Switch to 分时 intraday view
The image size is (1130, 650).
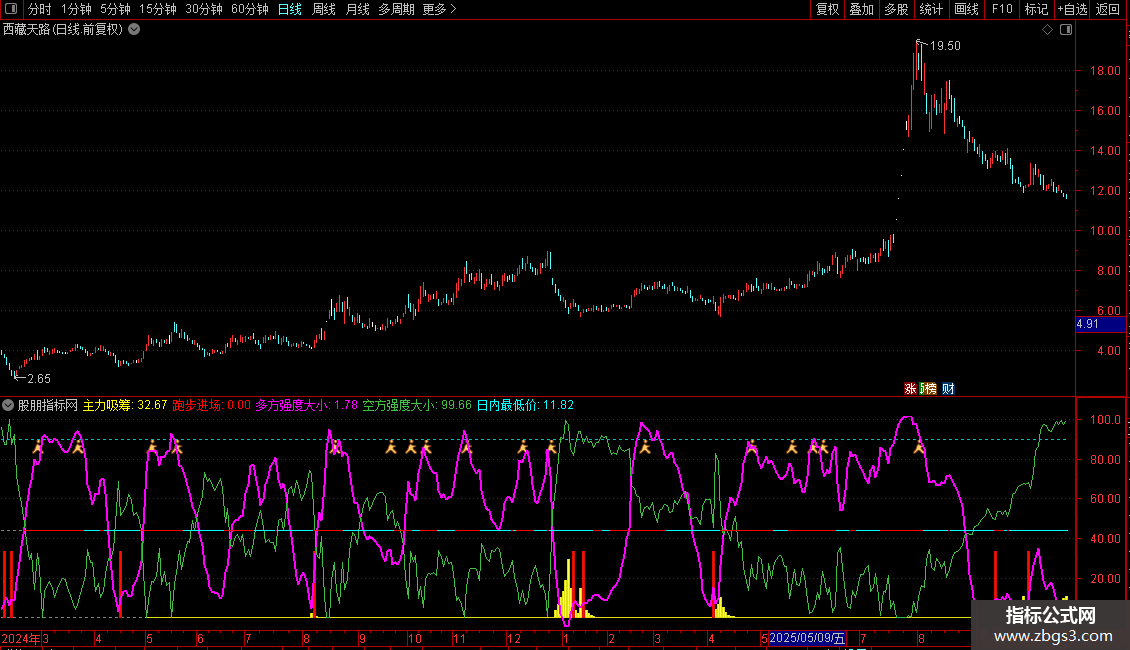(39, 9)
